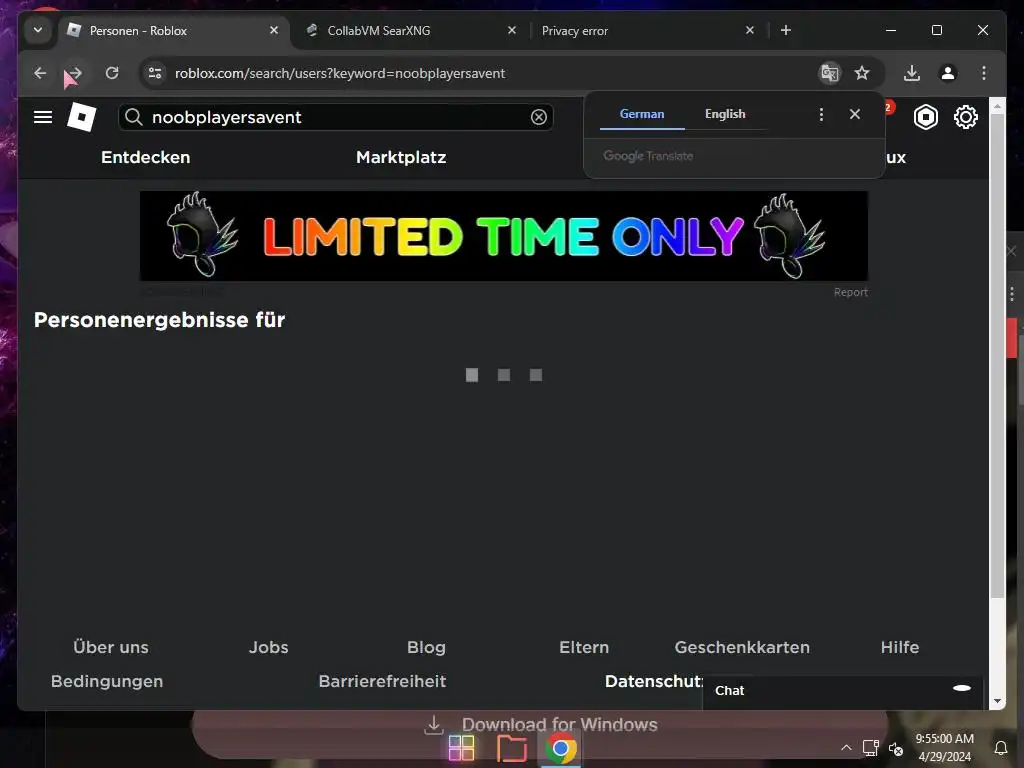This screenshot has height=768, width=1024.
Task: Clear the Roblox search field
Action: (x=539, y=117)
